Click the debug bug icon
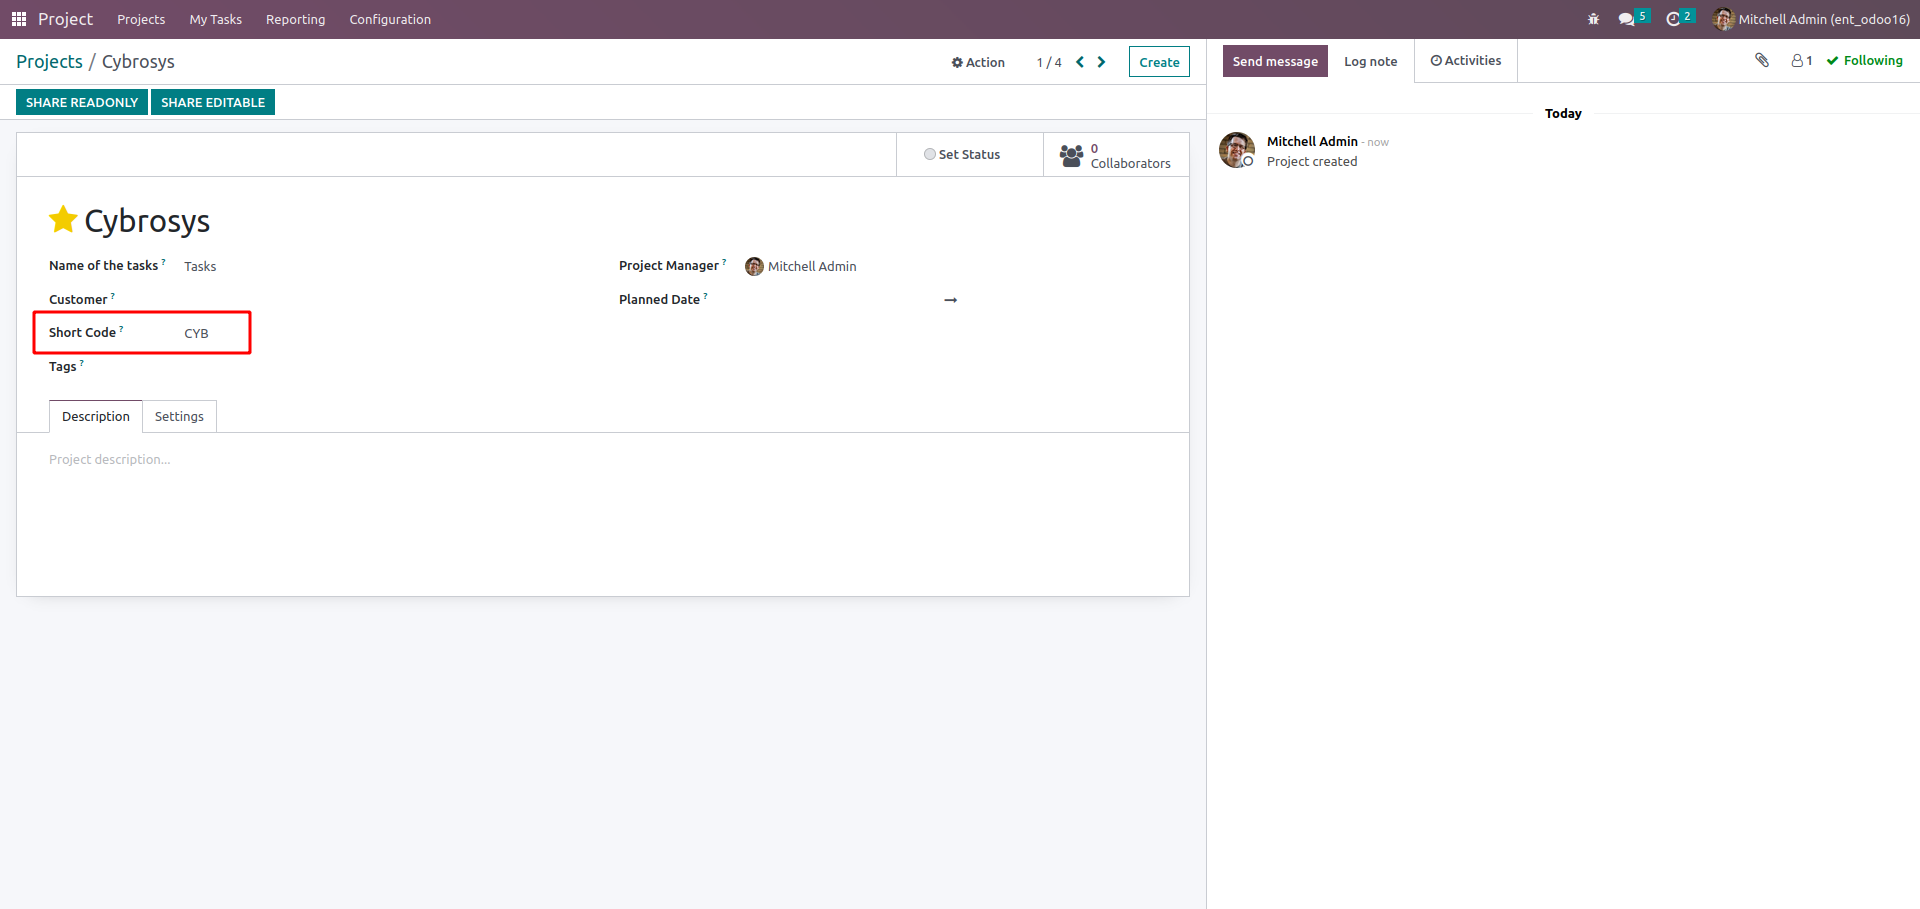The width and height of the screenshot is (1920, 909). click(1594, 19)
